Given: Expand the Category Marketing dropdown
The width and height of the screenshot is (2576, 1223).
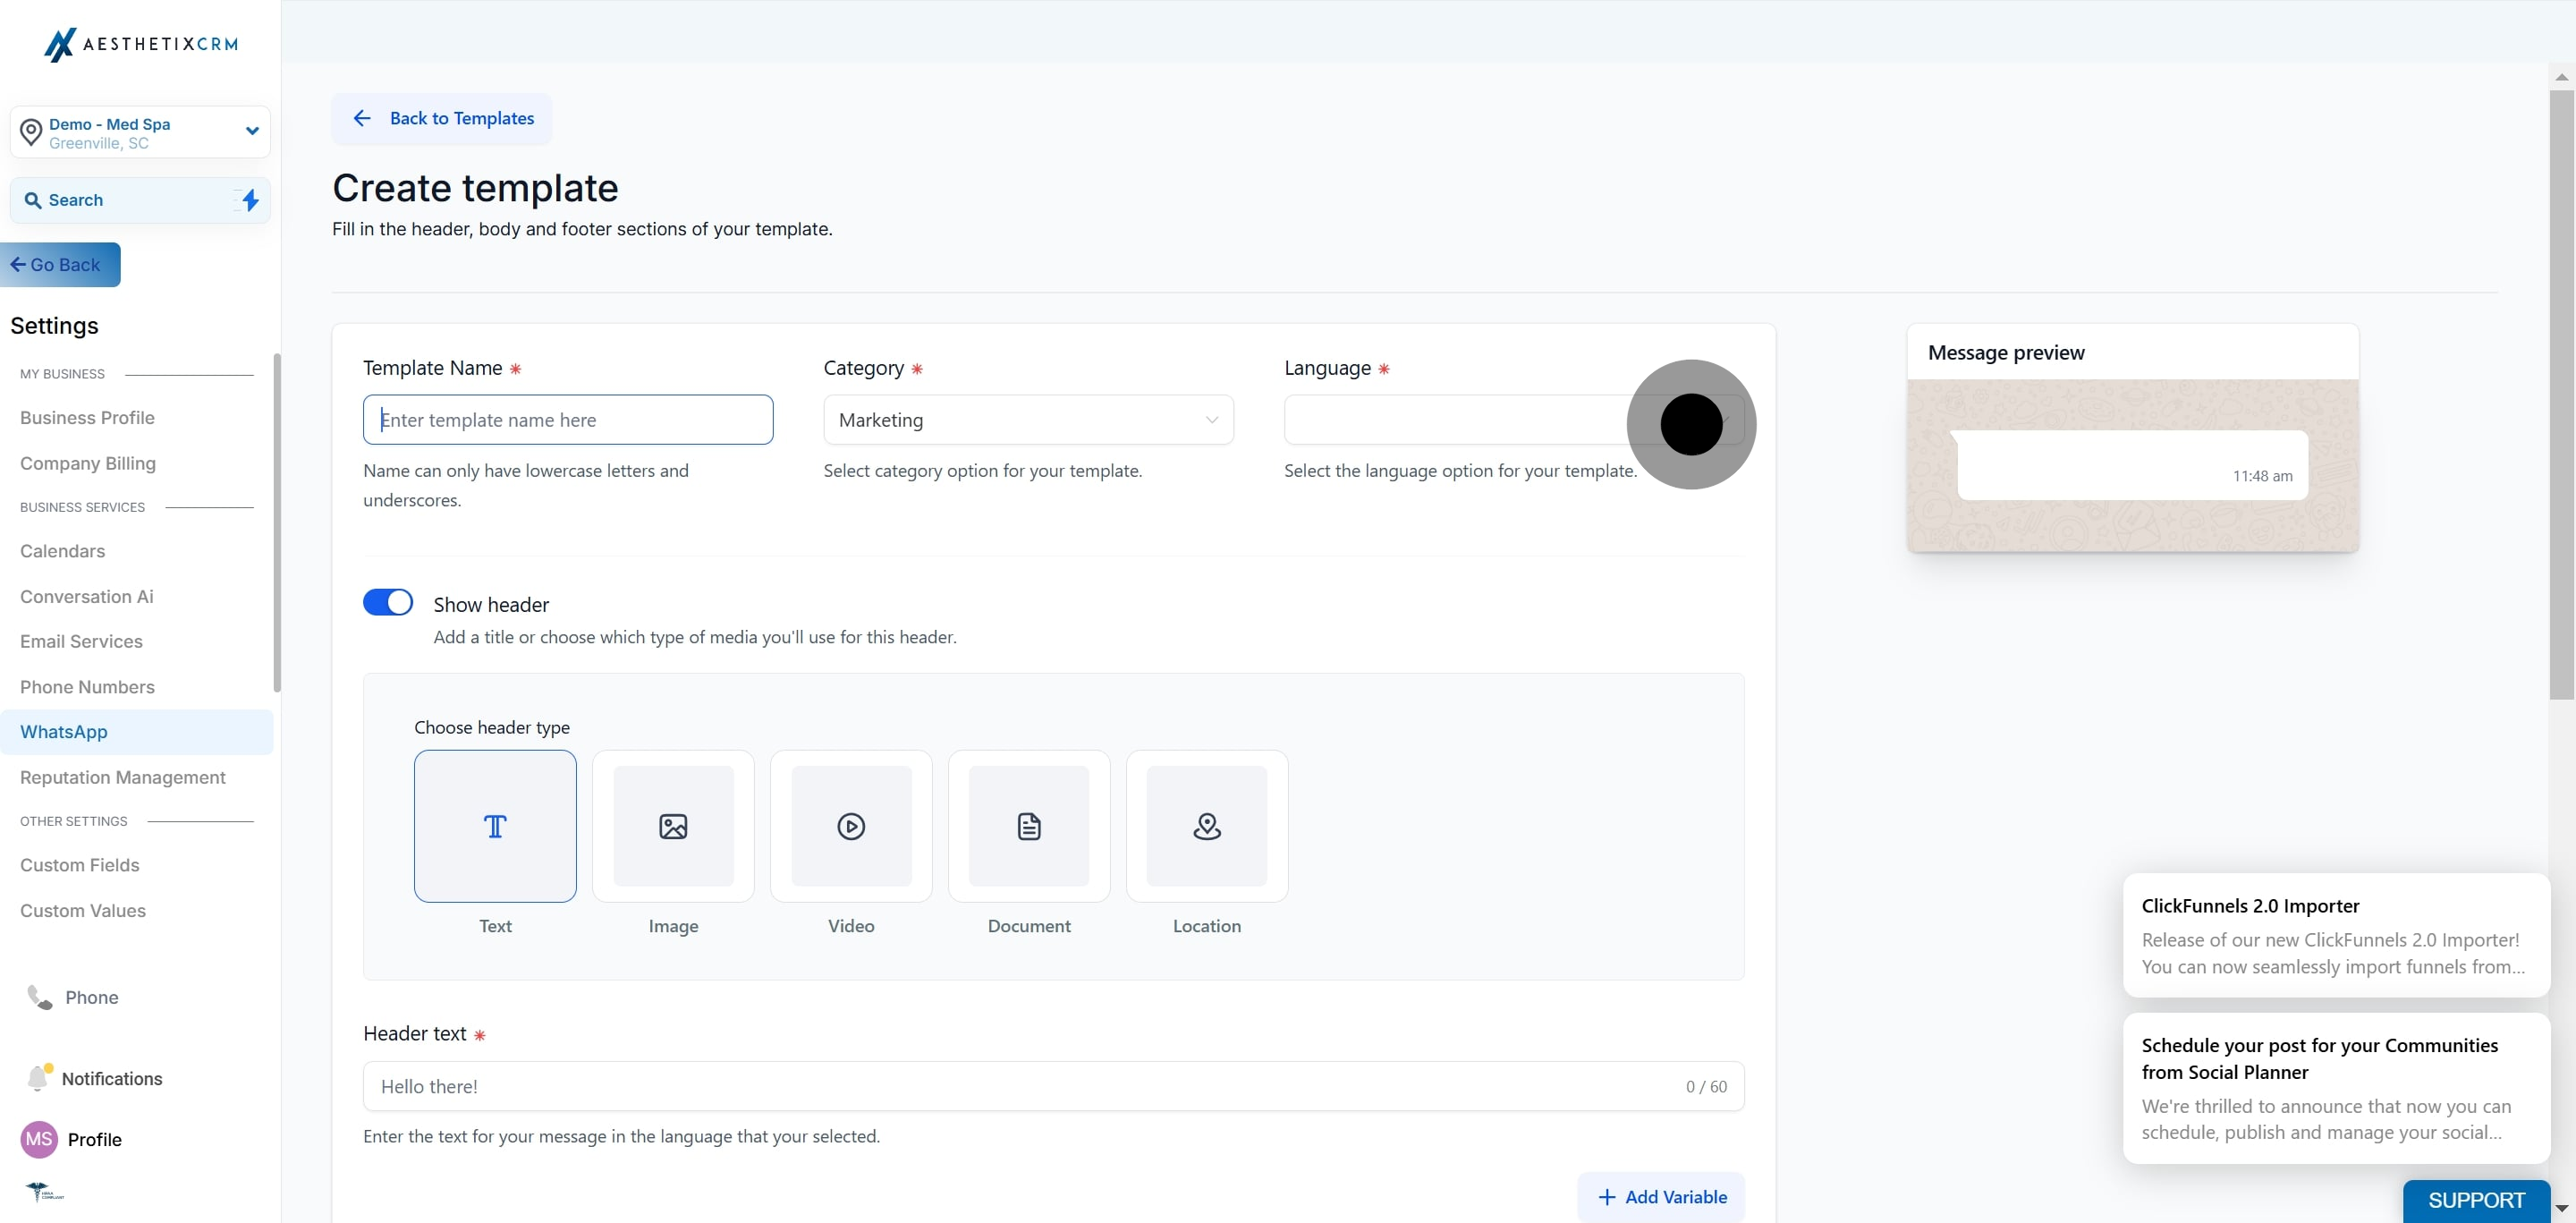Looking at the screenshot, I should 1028,420.
